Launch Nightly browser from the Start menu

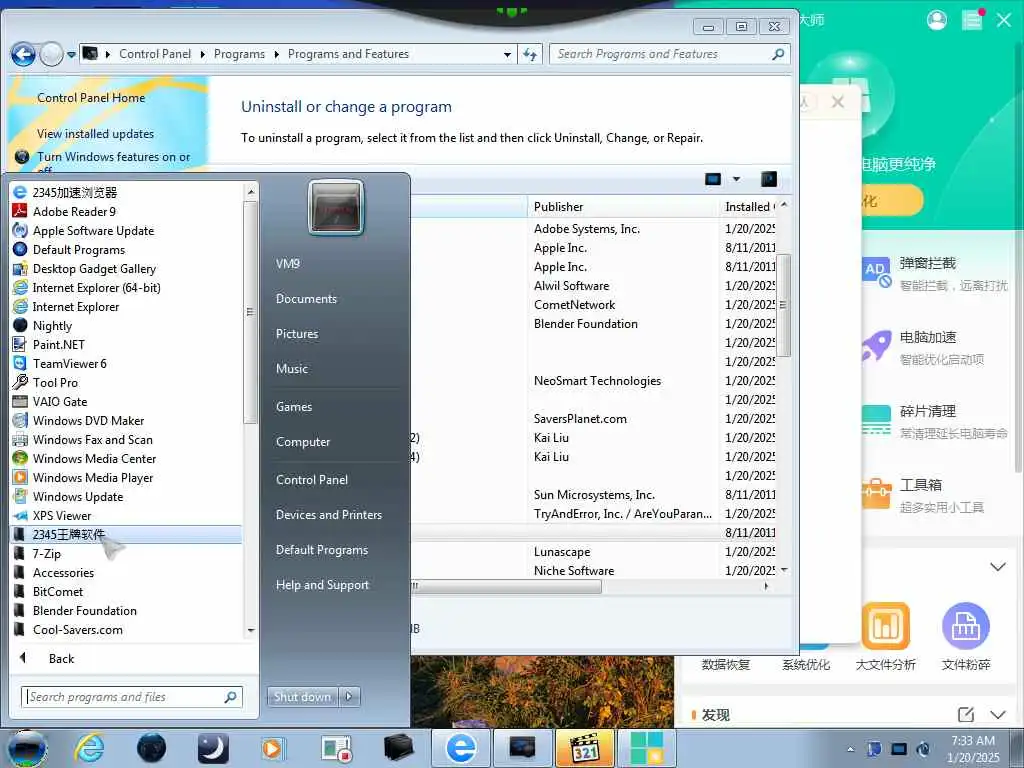pos(52,325)
